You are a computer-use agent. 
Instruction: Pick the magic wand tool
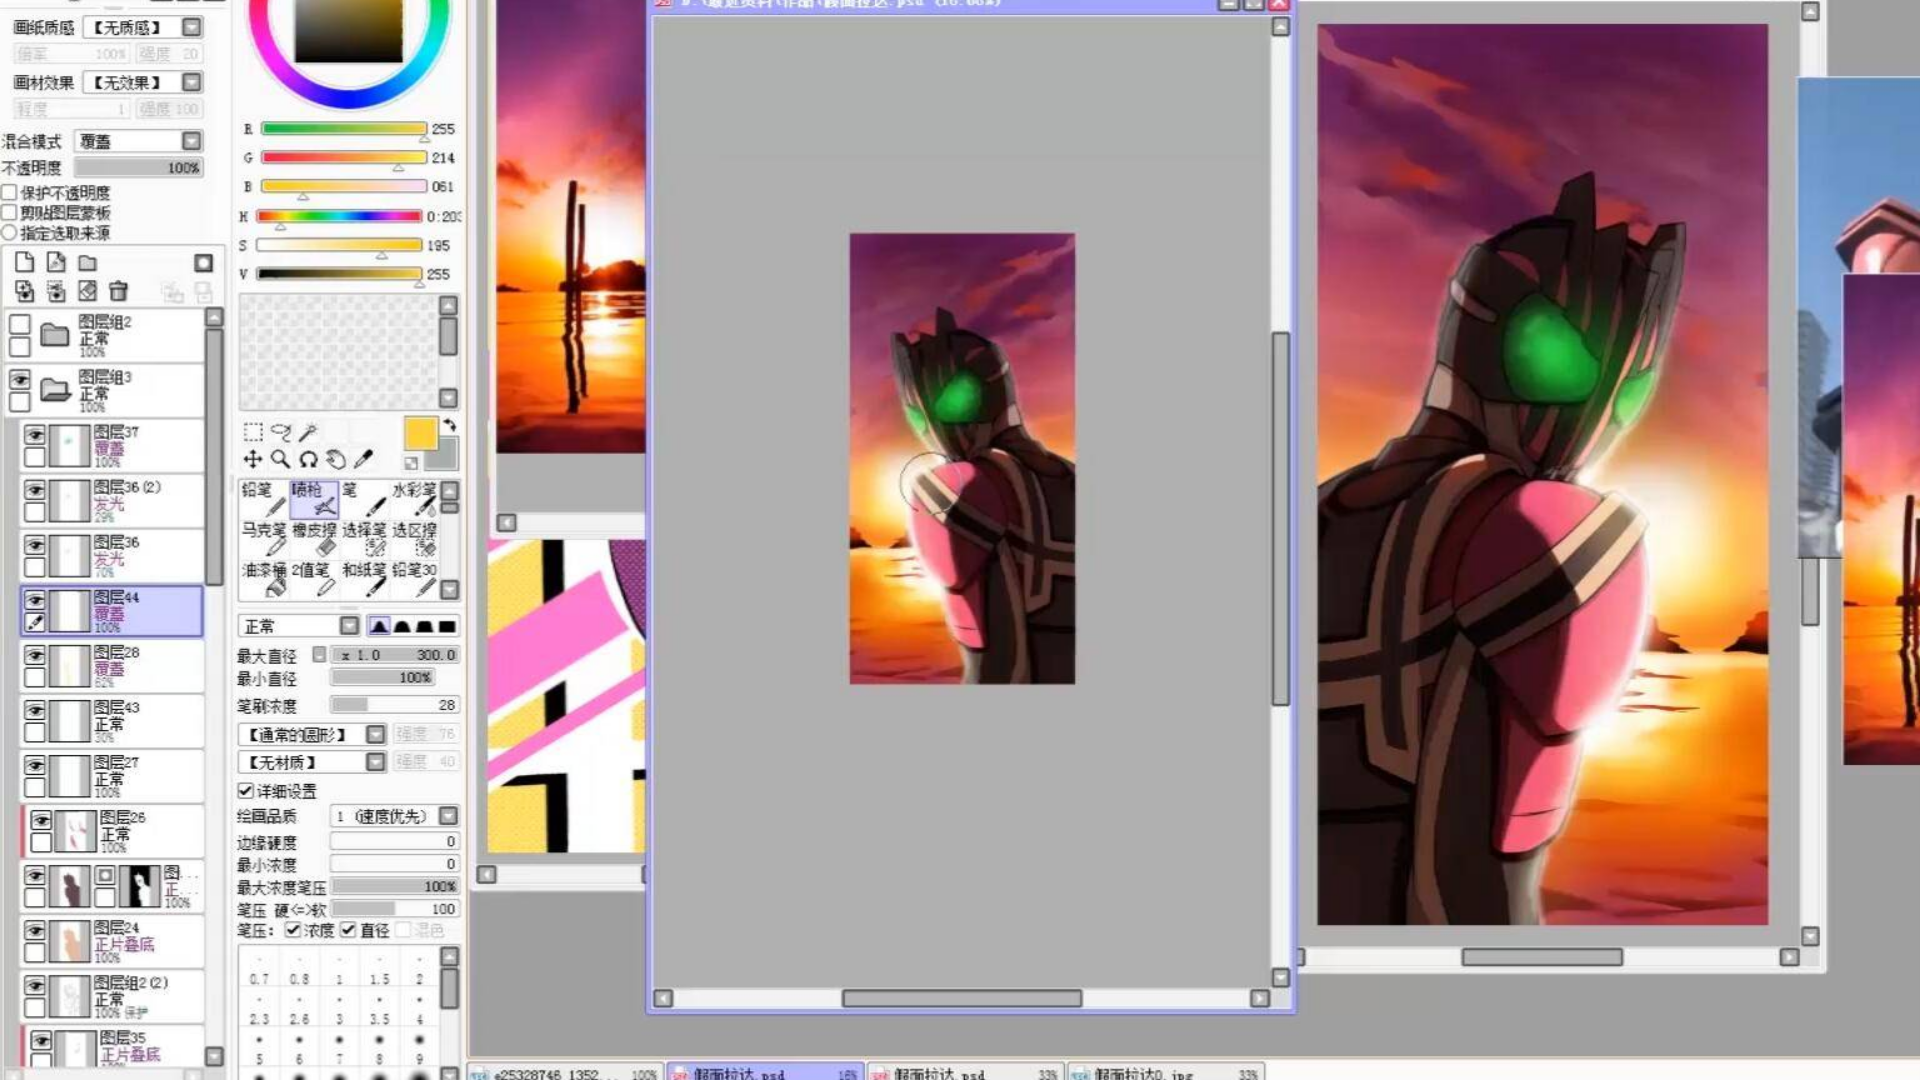point(308,432)
